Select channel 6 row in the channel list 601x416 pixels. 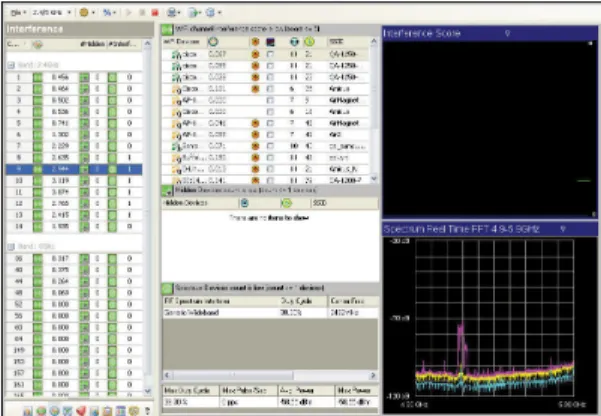click(x=74, y=135)
